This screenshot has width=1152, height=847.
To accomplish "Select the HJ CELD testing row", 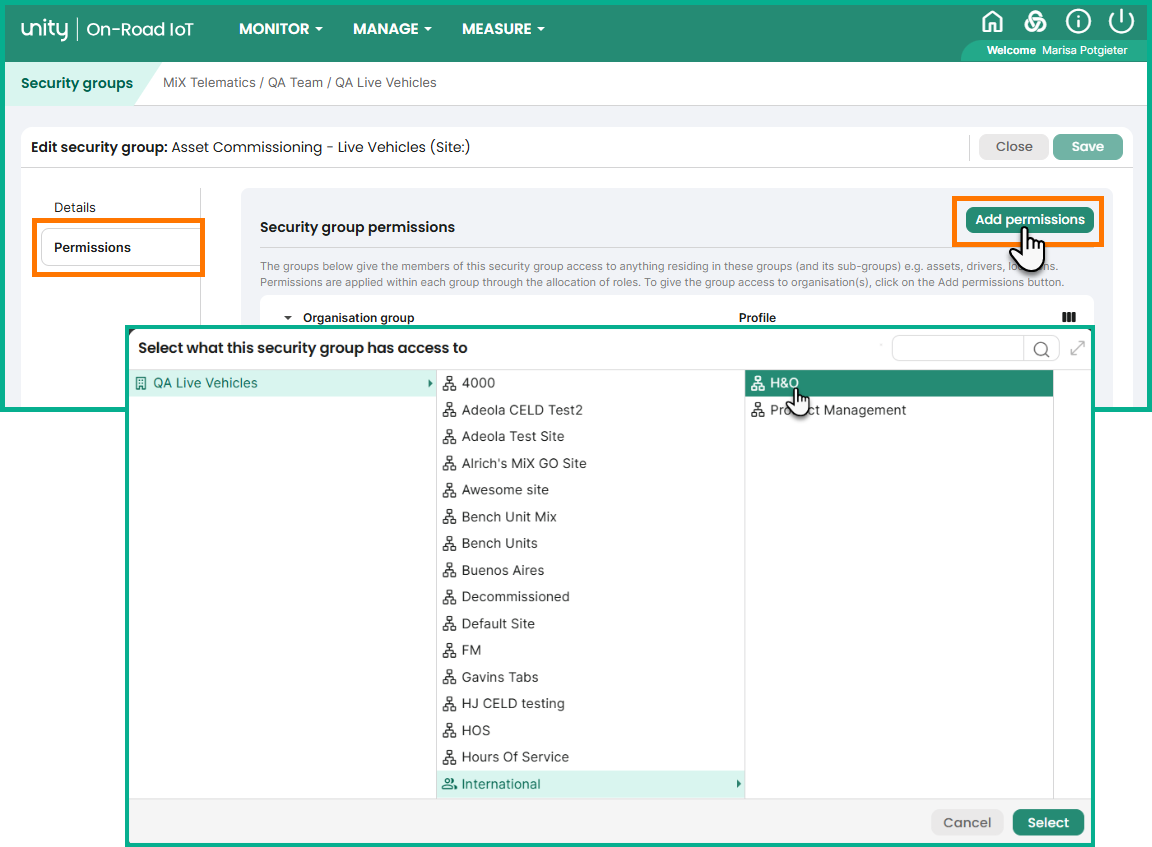I will coord(590,704).
